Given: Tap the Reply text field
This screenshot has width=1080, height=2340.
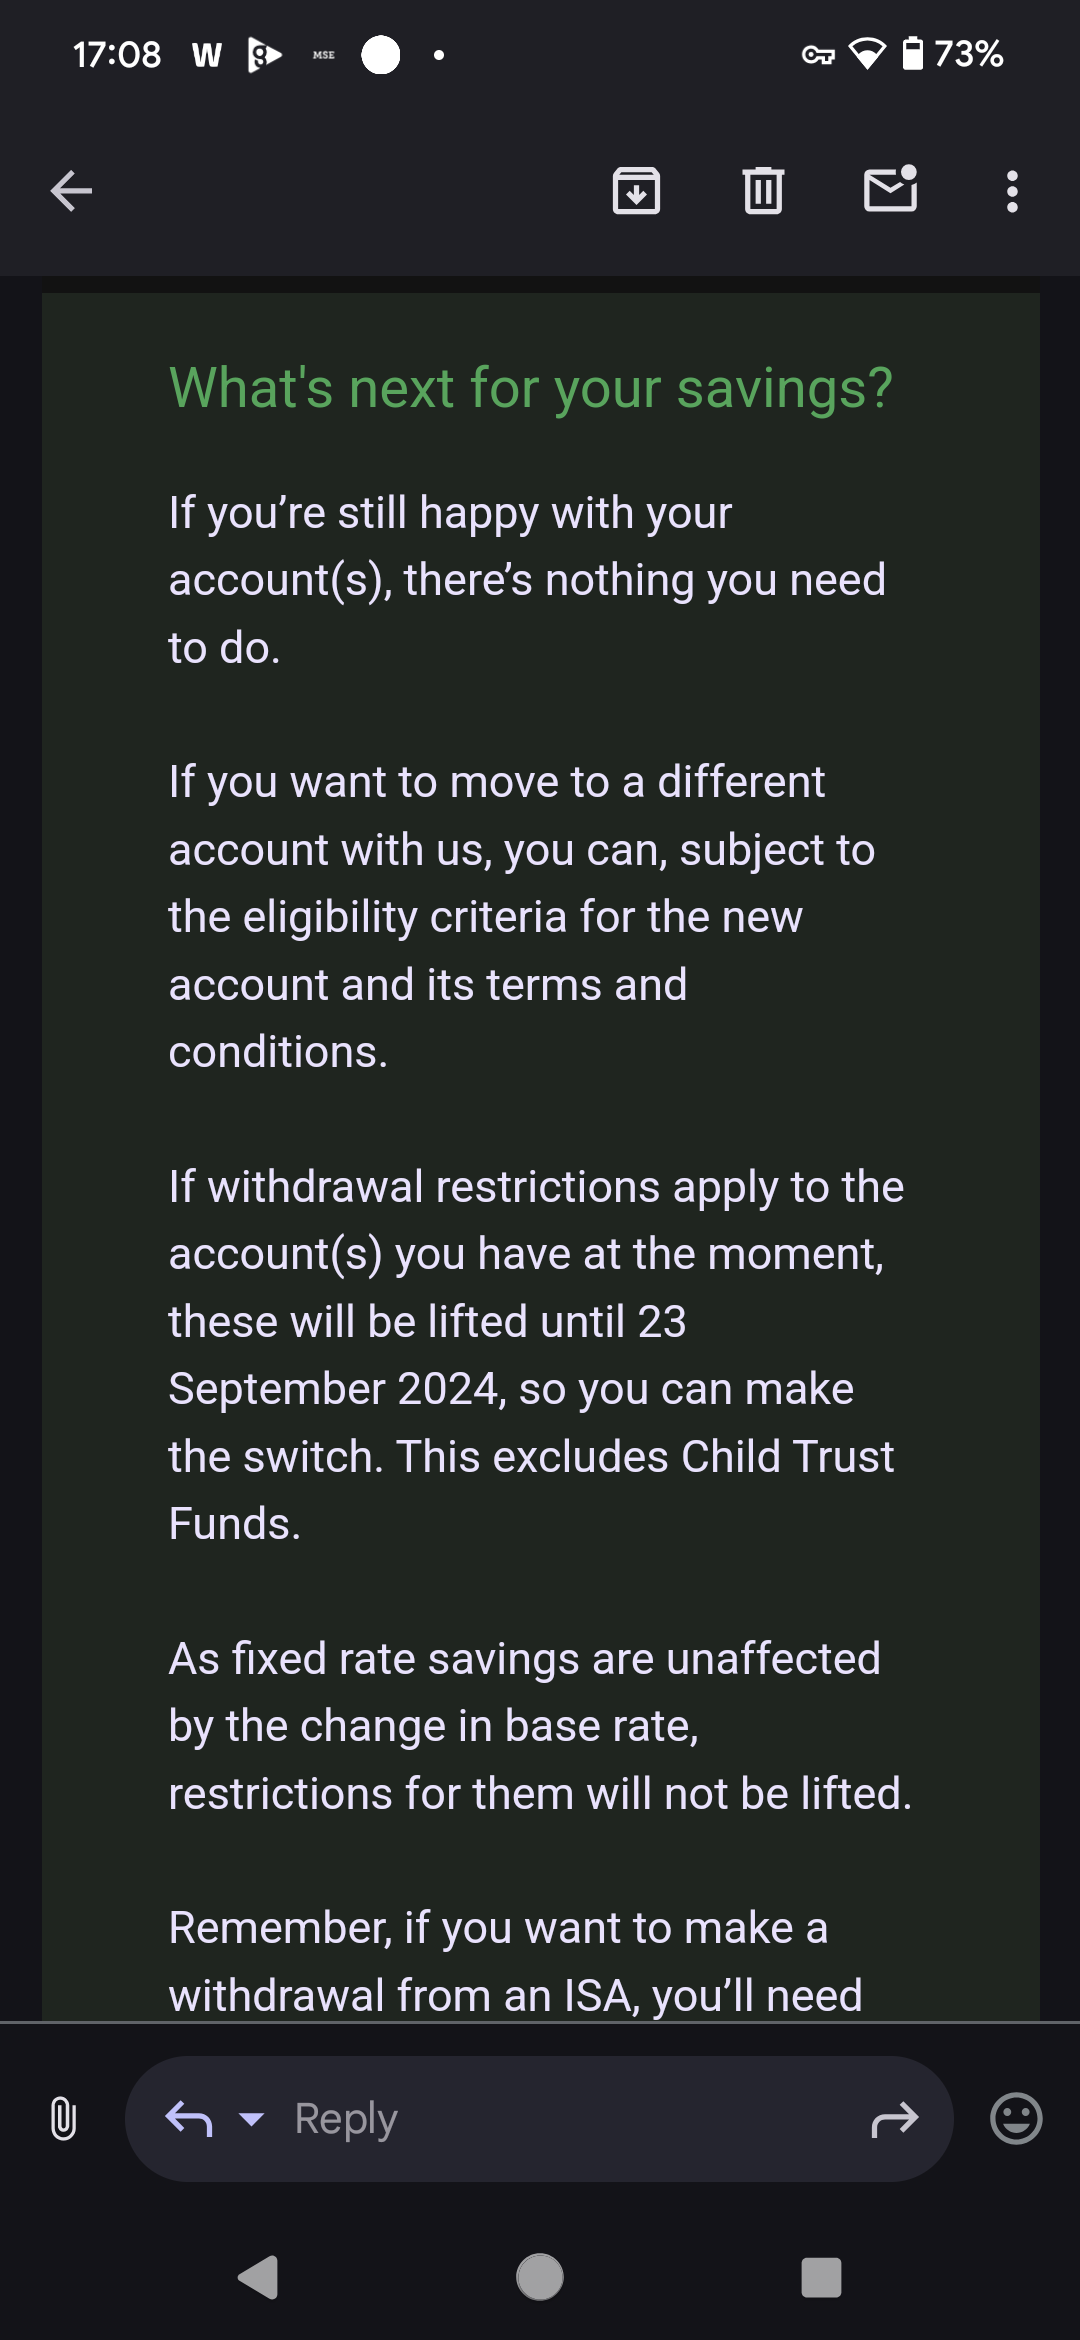Looking at the screenshot, I should pyautogui.click(x=540, y=2118).
